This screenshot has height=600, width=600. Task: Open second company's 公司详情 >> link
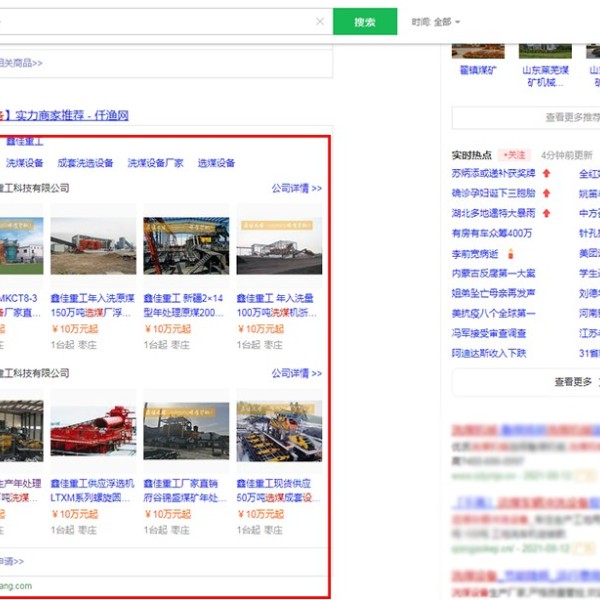(x=297, y=373)
